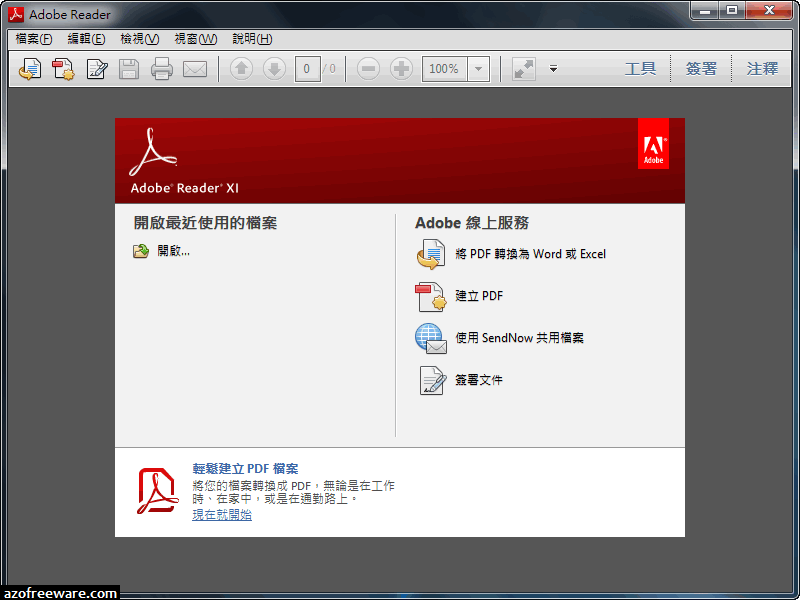
Task: Open the 說明(H) menu
Action: tap(252, 39)
